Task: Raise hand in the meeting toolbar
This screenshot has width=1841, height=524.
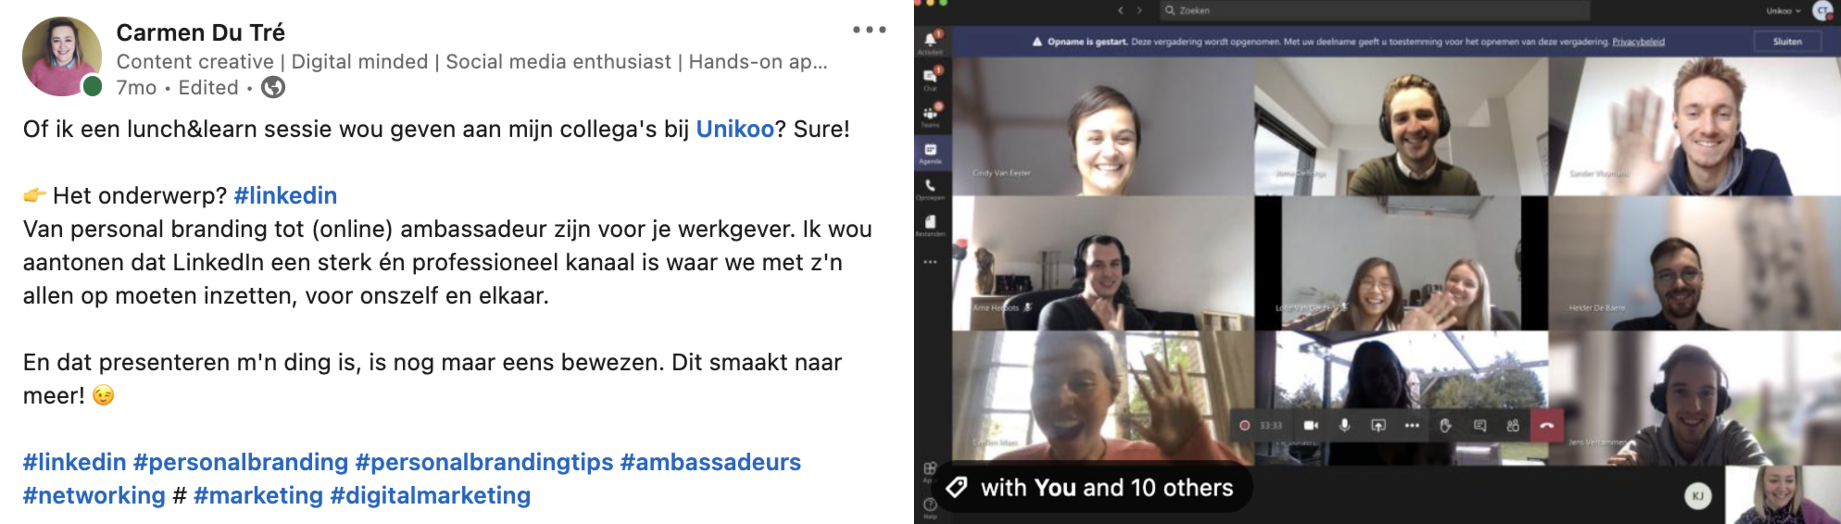Action: tap(1446, 425)
